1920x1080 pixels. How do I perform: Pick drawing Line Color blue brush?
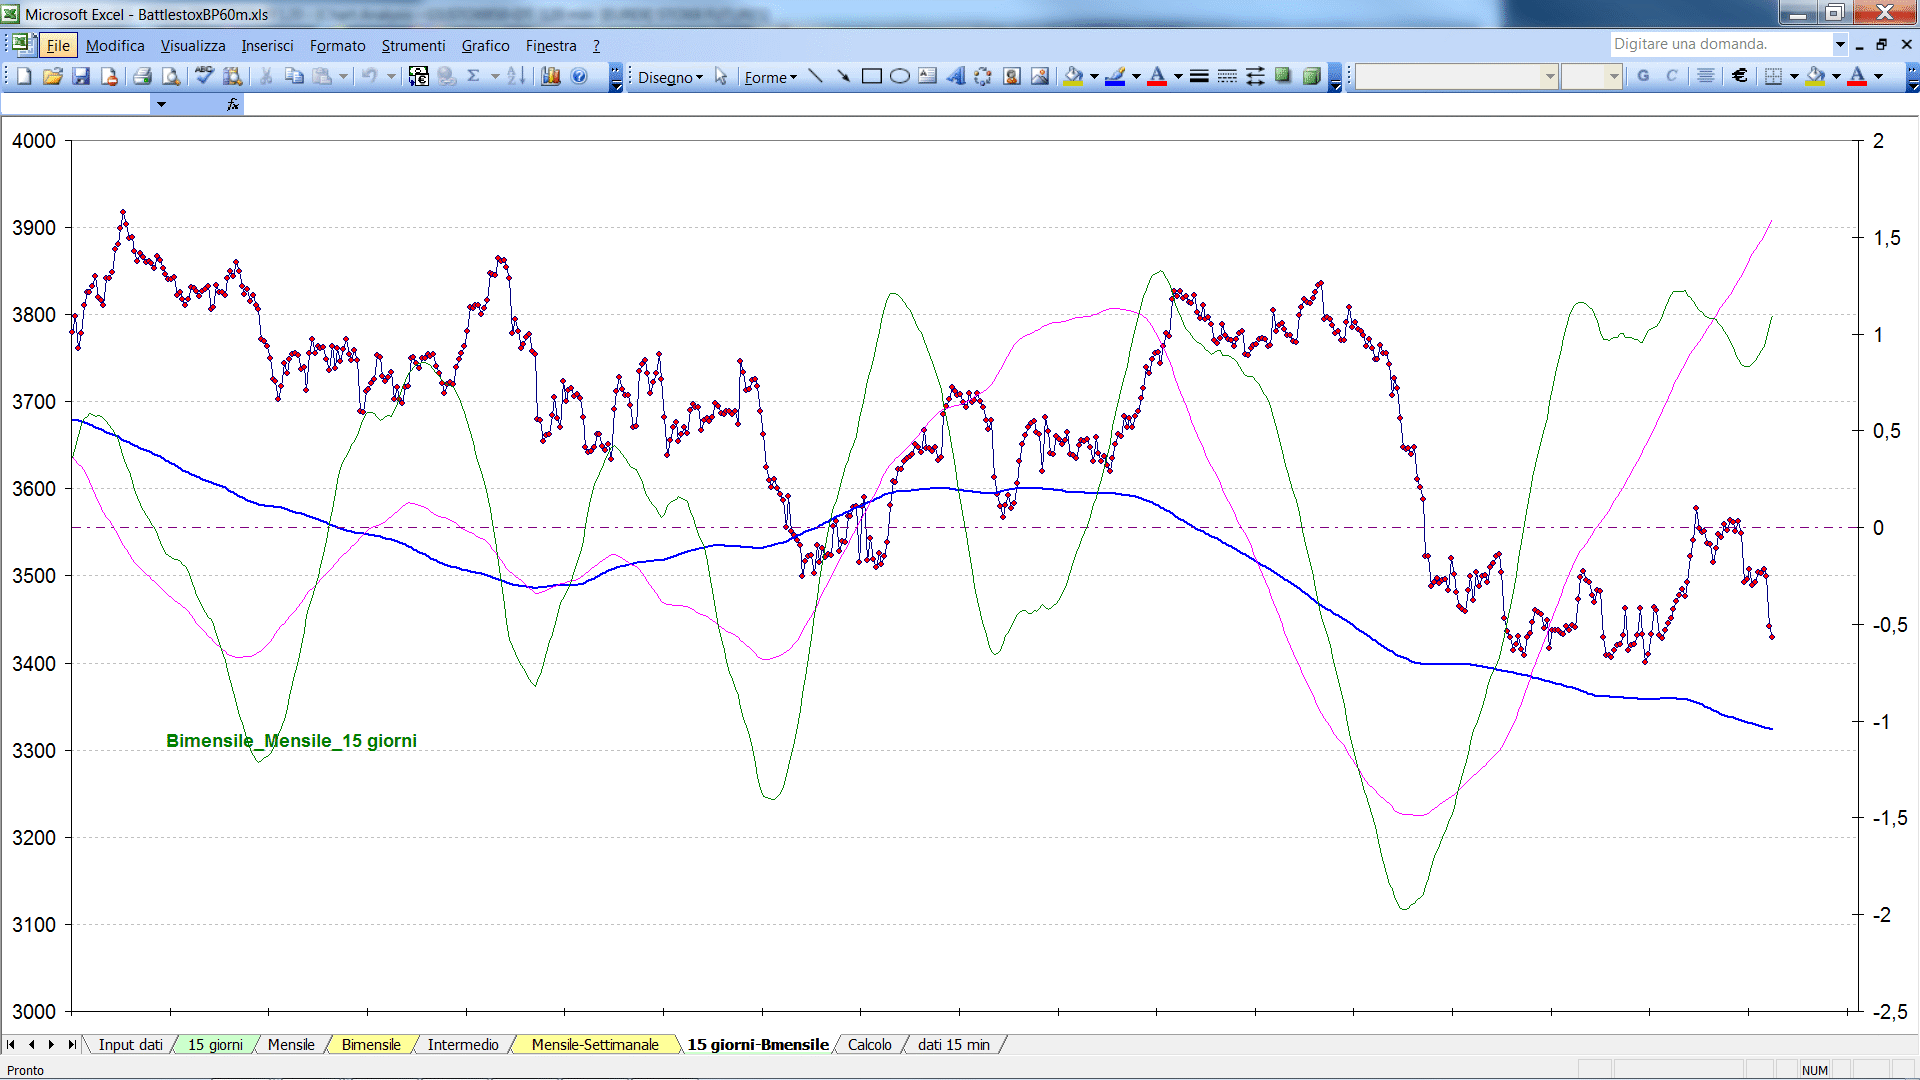[x=1115, y=76]
